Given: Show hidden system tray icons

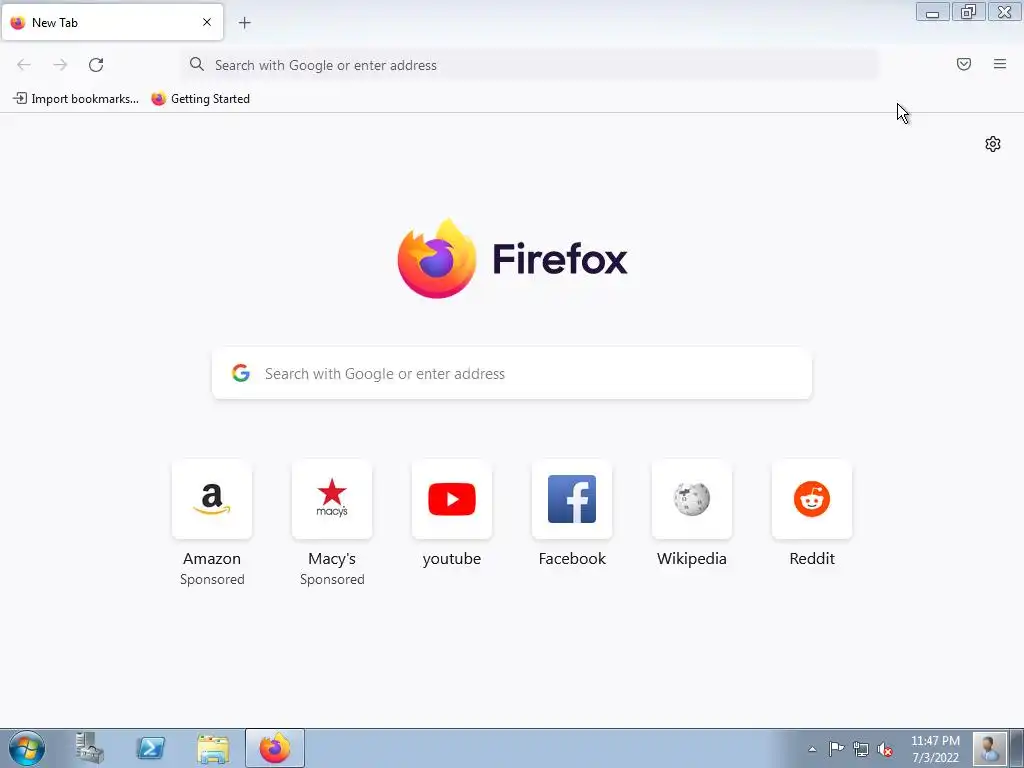Looking at the screenshot, I should click(x=812, y=749).
